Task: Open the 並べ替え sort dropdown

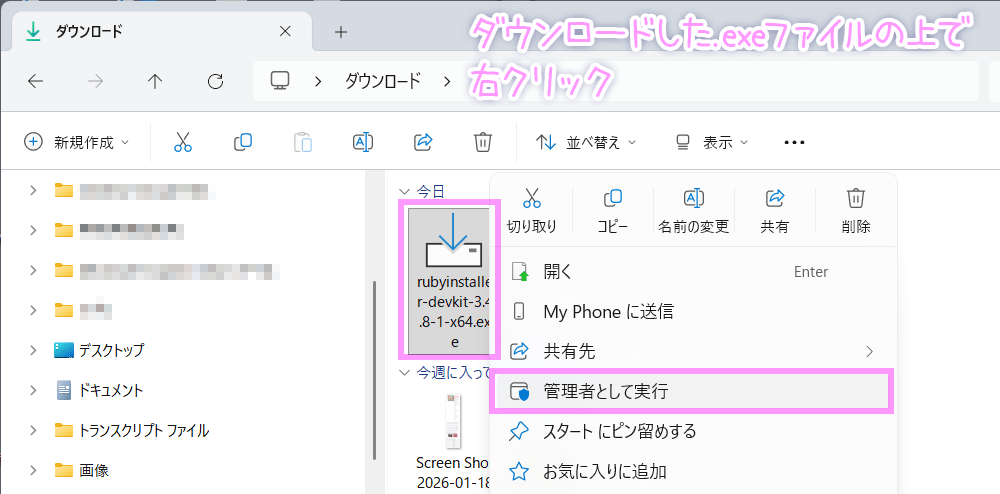Action: pos(587,142)
